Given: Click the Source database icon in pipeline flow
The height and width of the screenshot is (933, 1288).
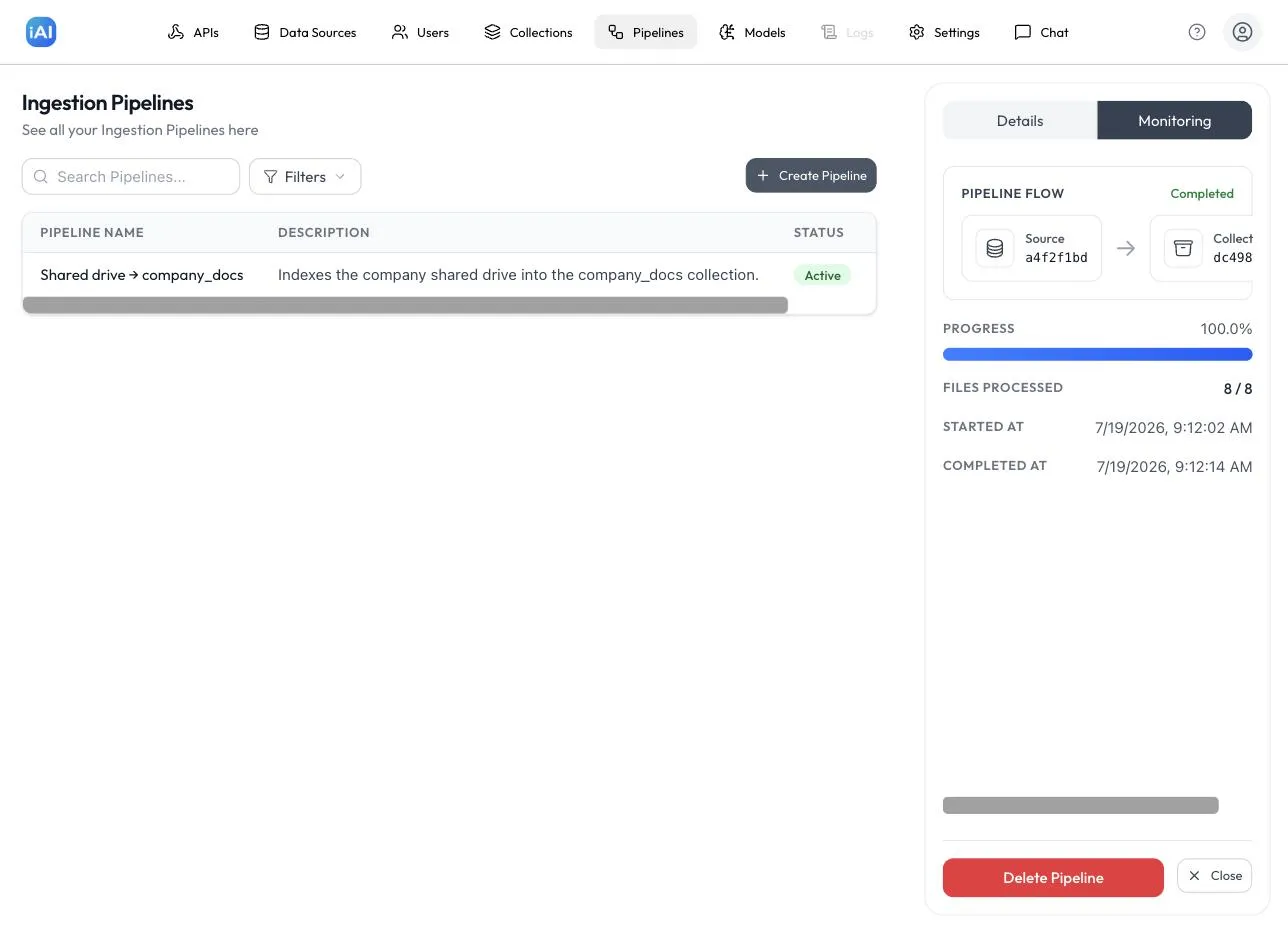Looking at the screenshot, I should tap(995, 248).
